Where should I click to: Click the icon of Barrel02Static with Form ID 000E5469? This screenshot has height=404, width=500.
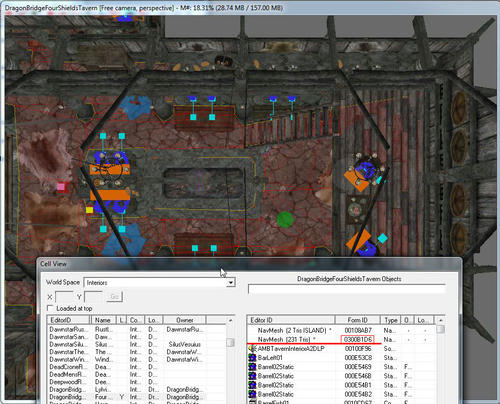(x=252, y=367)
